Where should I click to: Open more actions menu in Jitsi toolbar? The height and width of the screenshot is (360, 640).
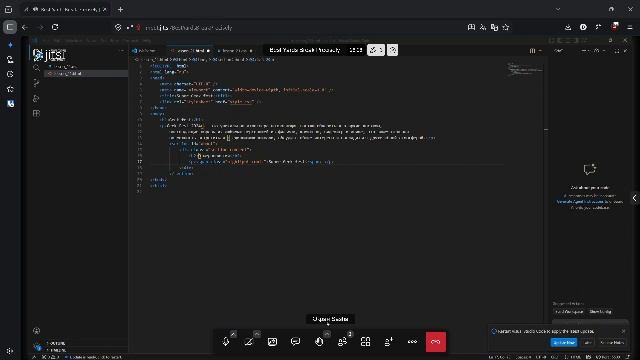pyautogui.click(x=412, y=342)
